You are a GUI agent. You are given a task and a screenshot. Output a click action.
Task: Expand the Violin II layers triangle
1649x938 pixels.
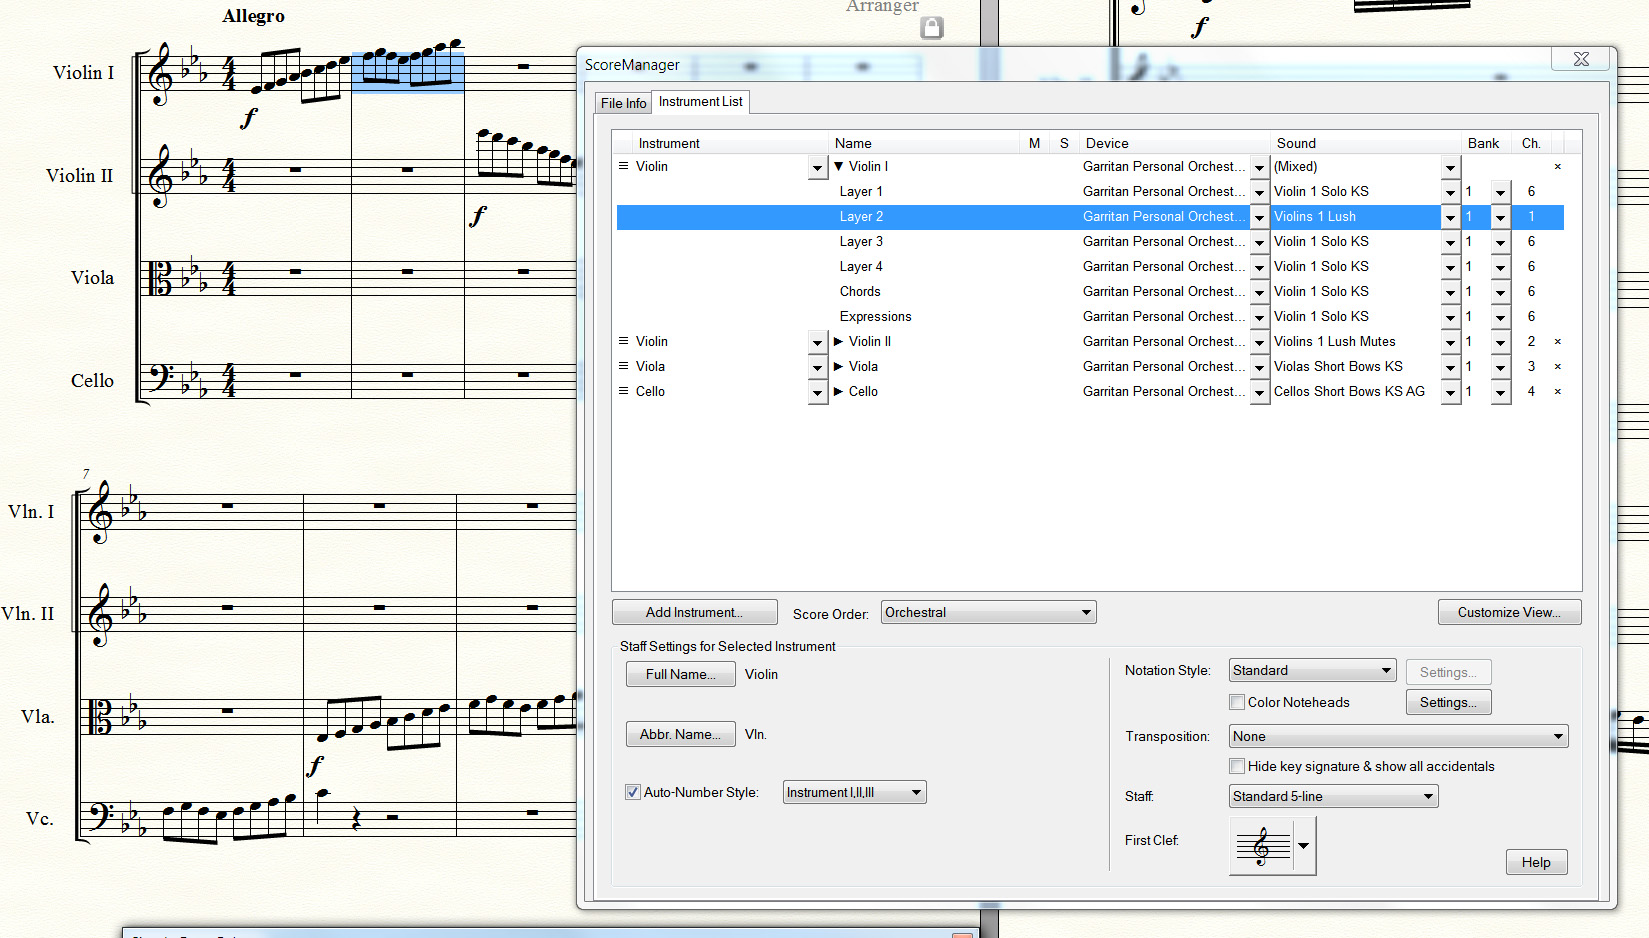pos(839,341)
